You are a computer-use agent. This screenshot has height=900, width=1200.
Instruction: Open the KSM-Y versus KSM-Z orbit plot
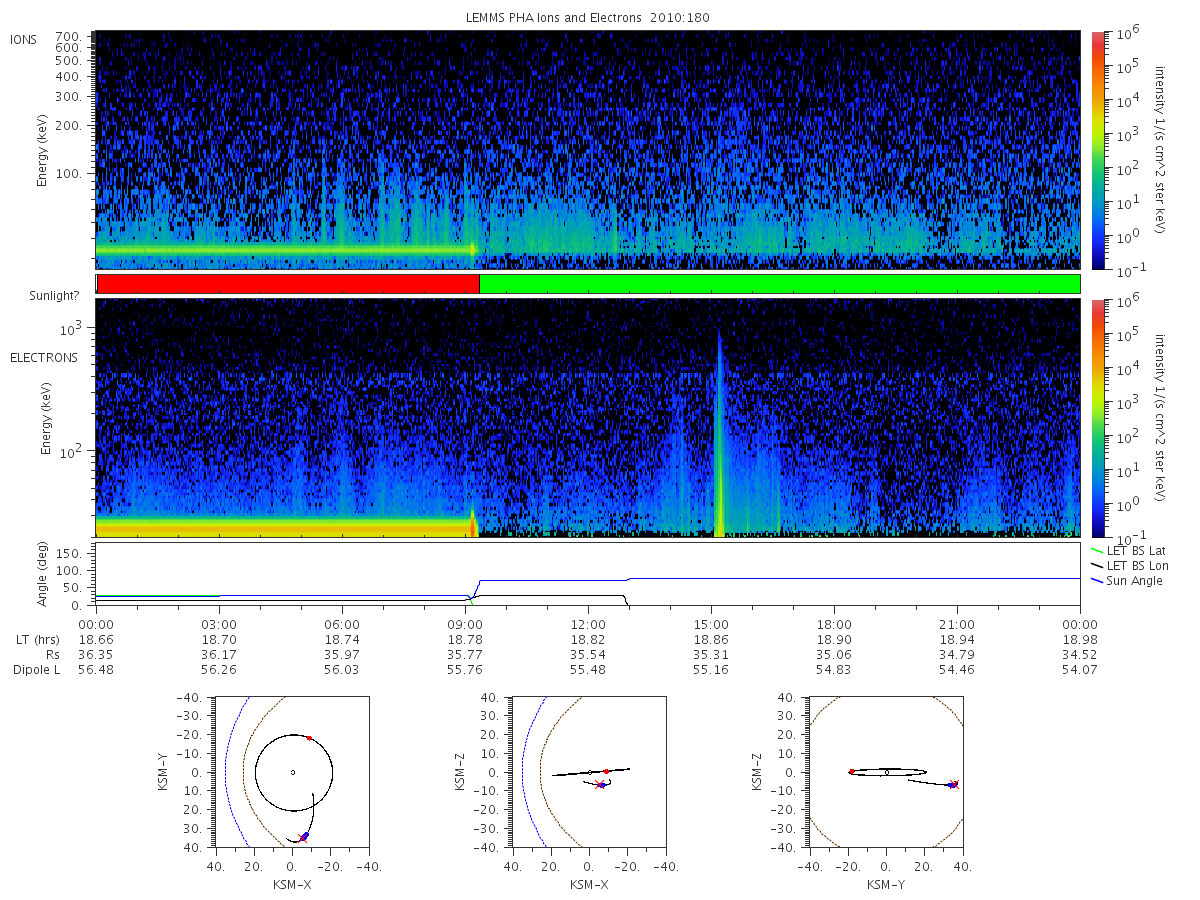pos(886,772)
